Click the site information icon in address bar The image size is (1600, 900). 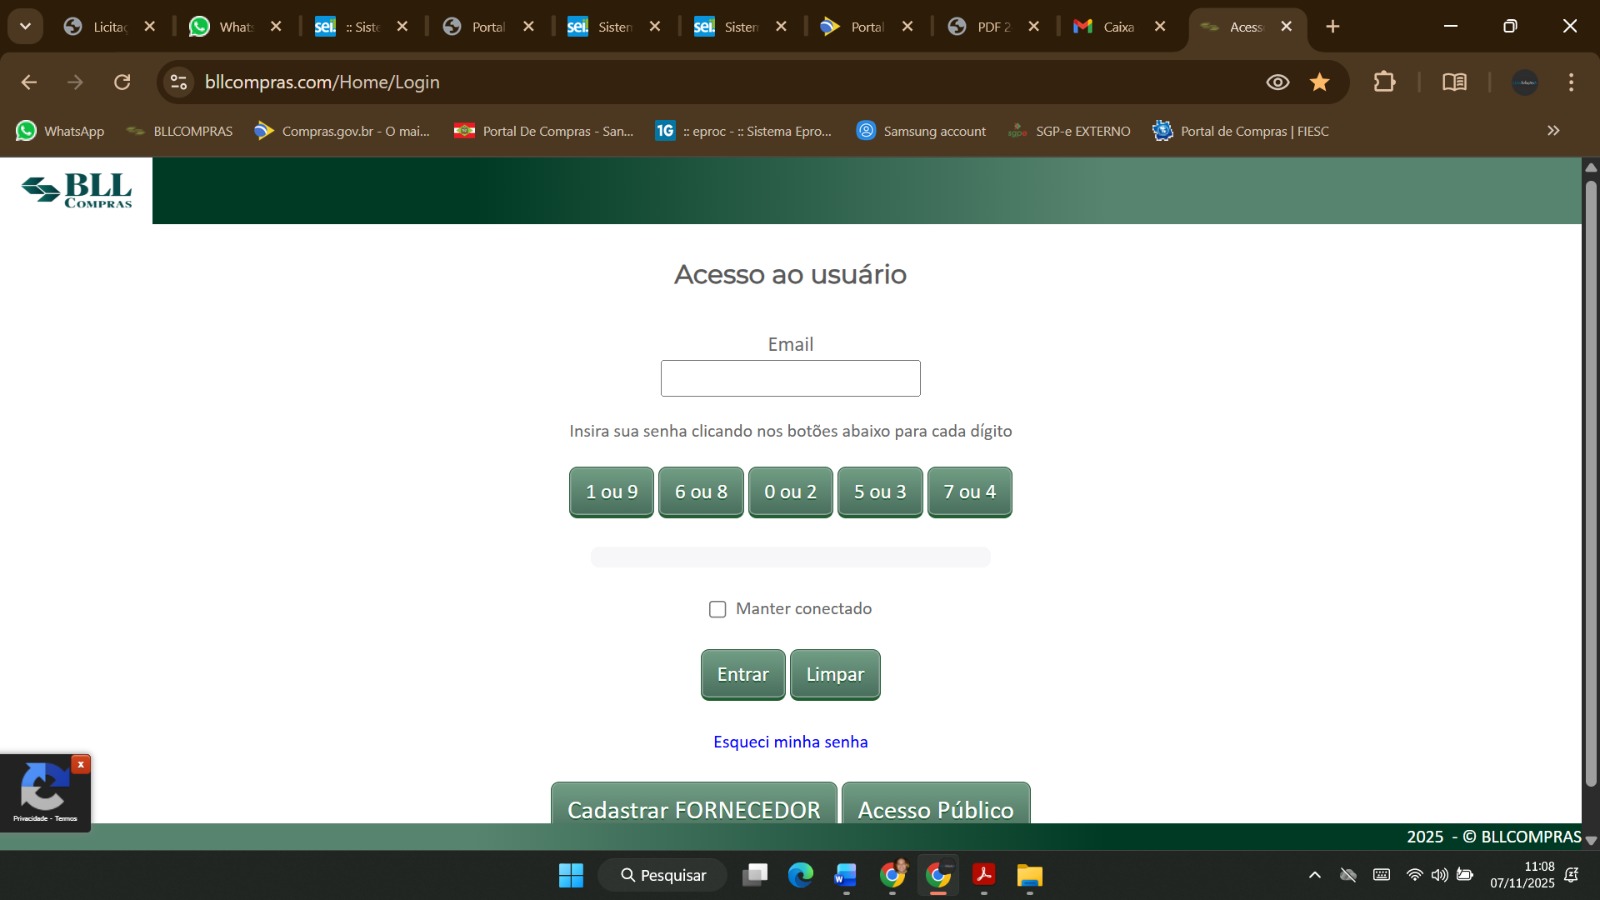[x=179, y=82]
